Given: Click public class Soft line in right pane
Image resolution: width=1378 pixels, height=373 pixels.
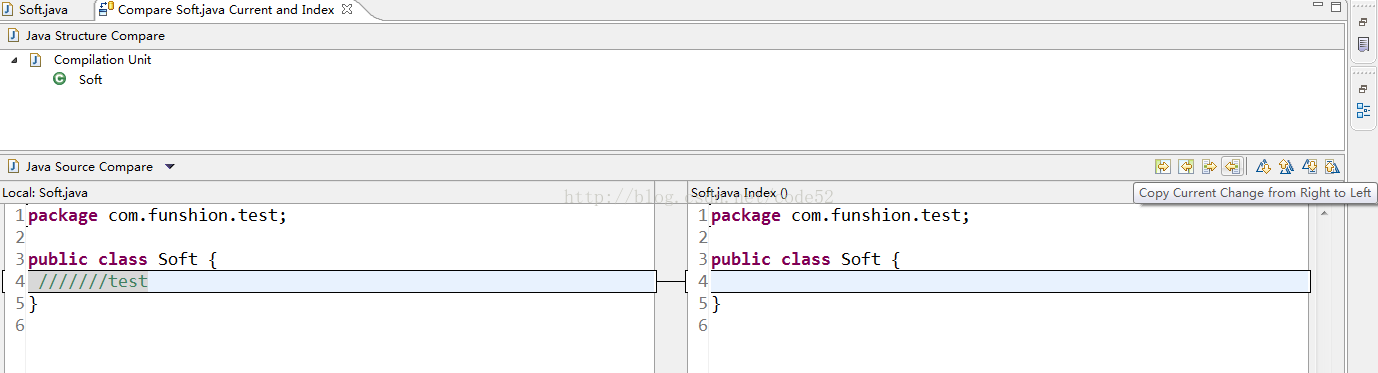Looking at the screenshot, I should 806,260.
